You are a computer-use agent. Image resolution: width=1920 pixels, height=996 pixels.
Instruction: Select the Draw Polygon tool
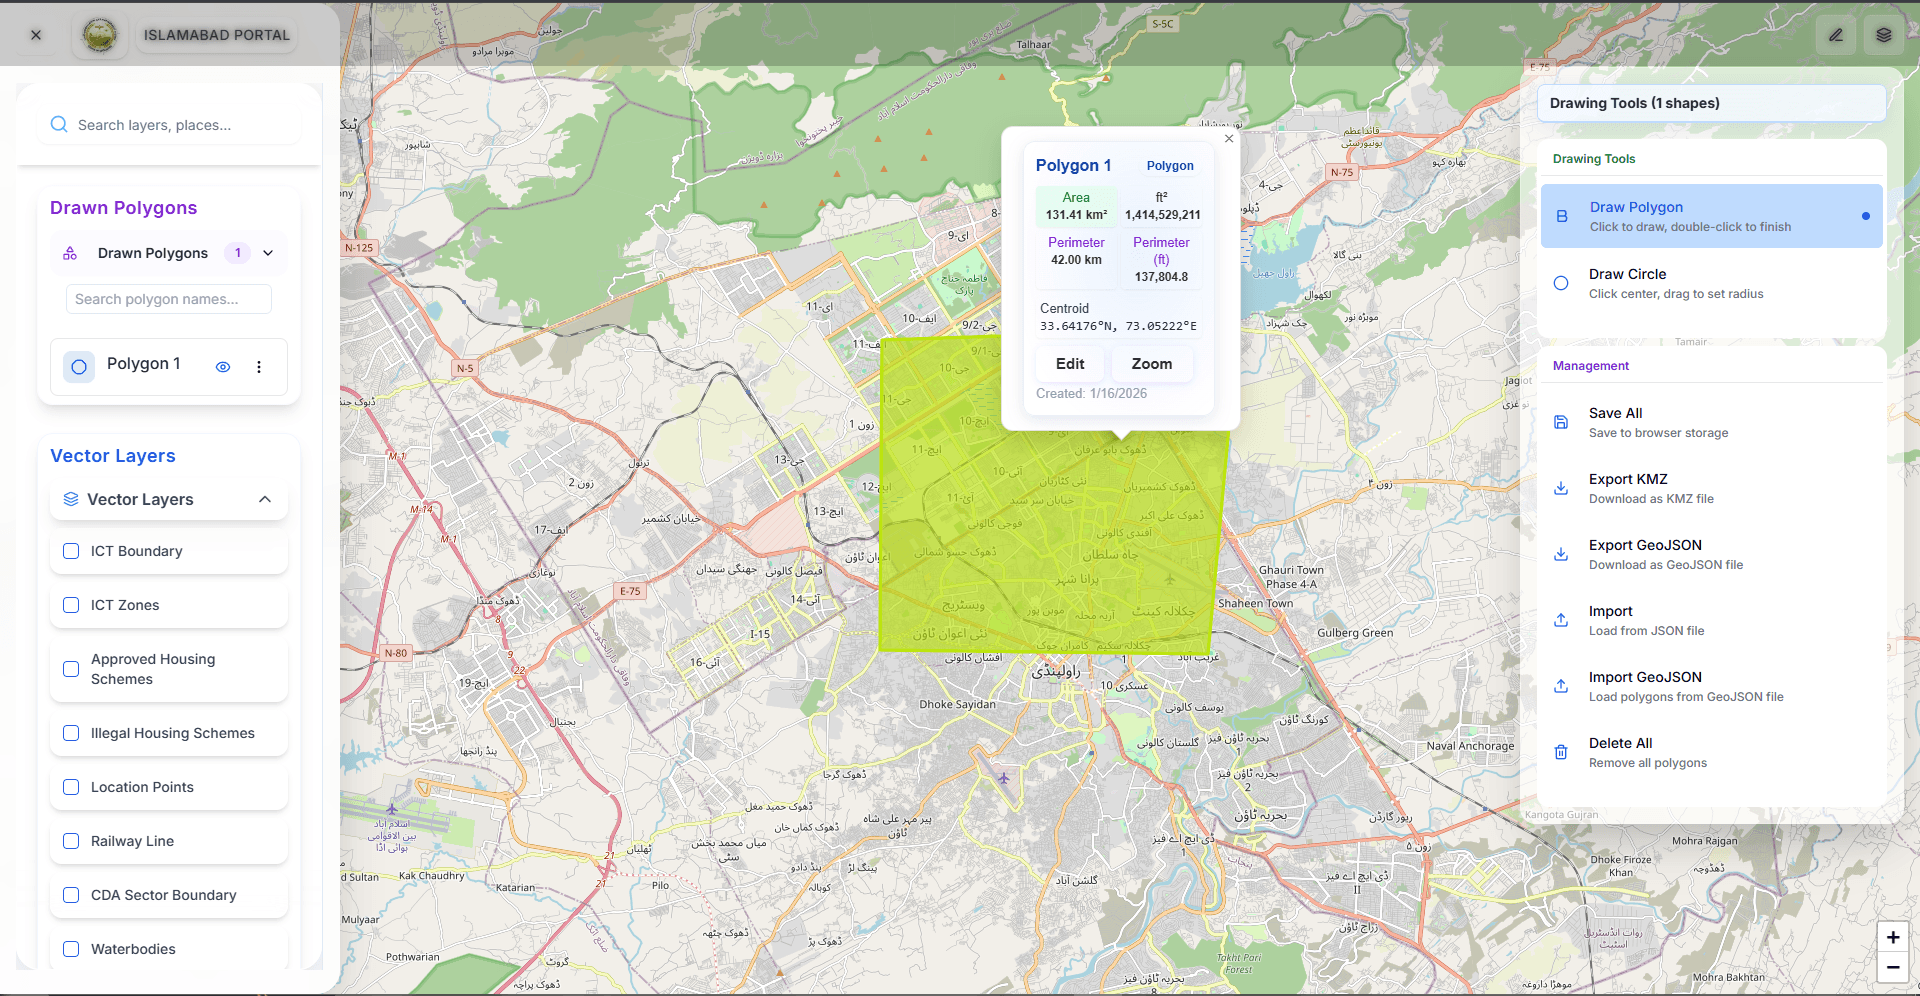[1711, 215]
